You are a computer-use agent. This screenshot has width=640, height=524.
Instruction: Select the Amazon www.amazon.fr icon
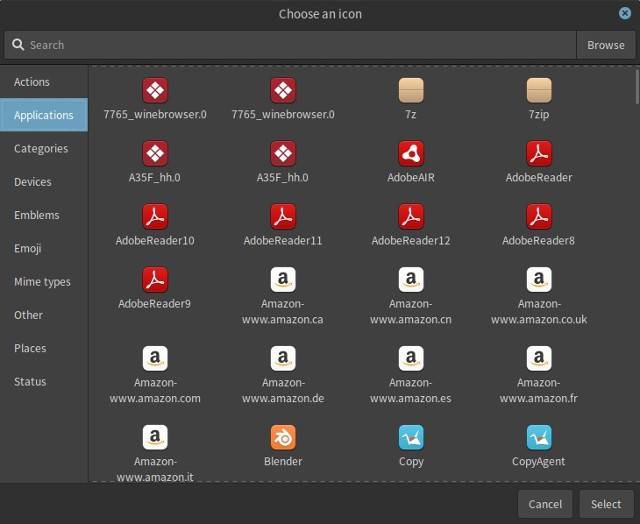(x=539, y=359)
